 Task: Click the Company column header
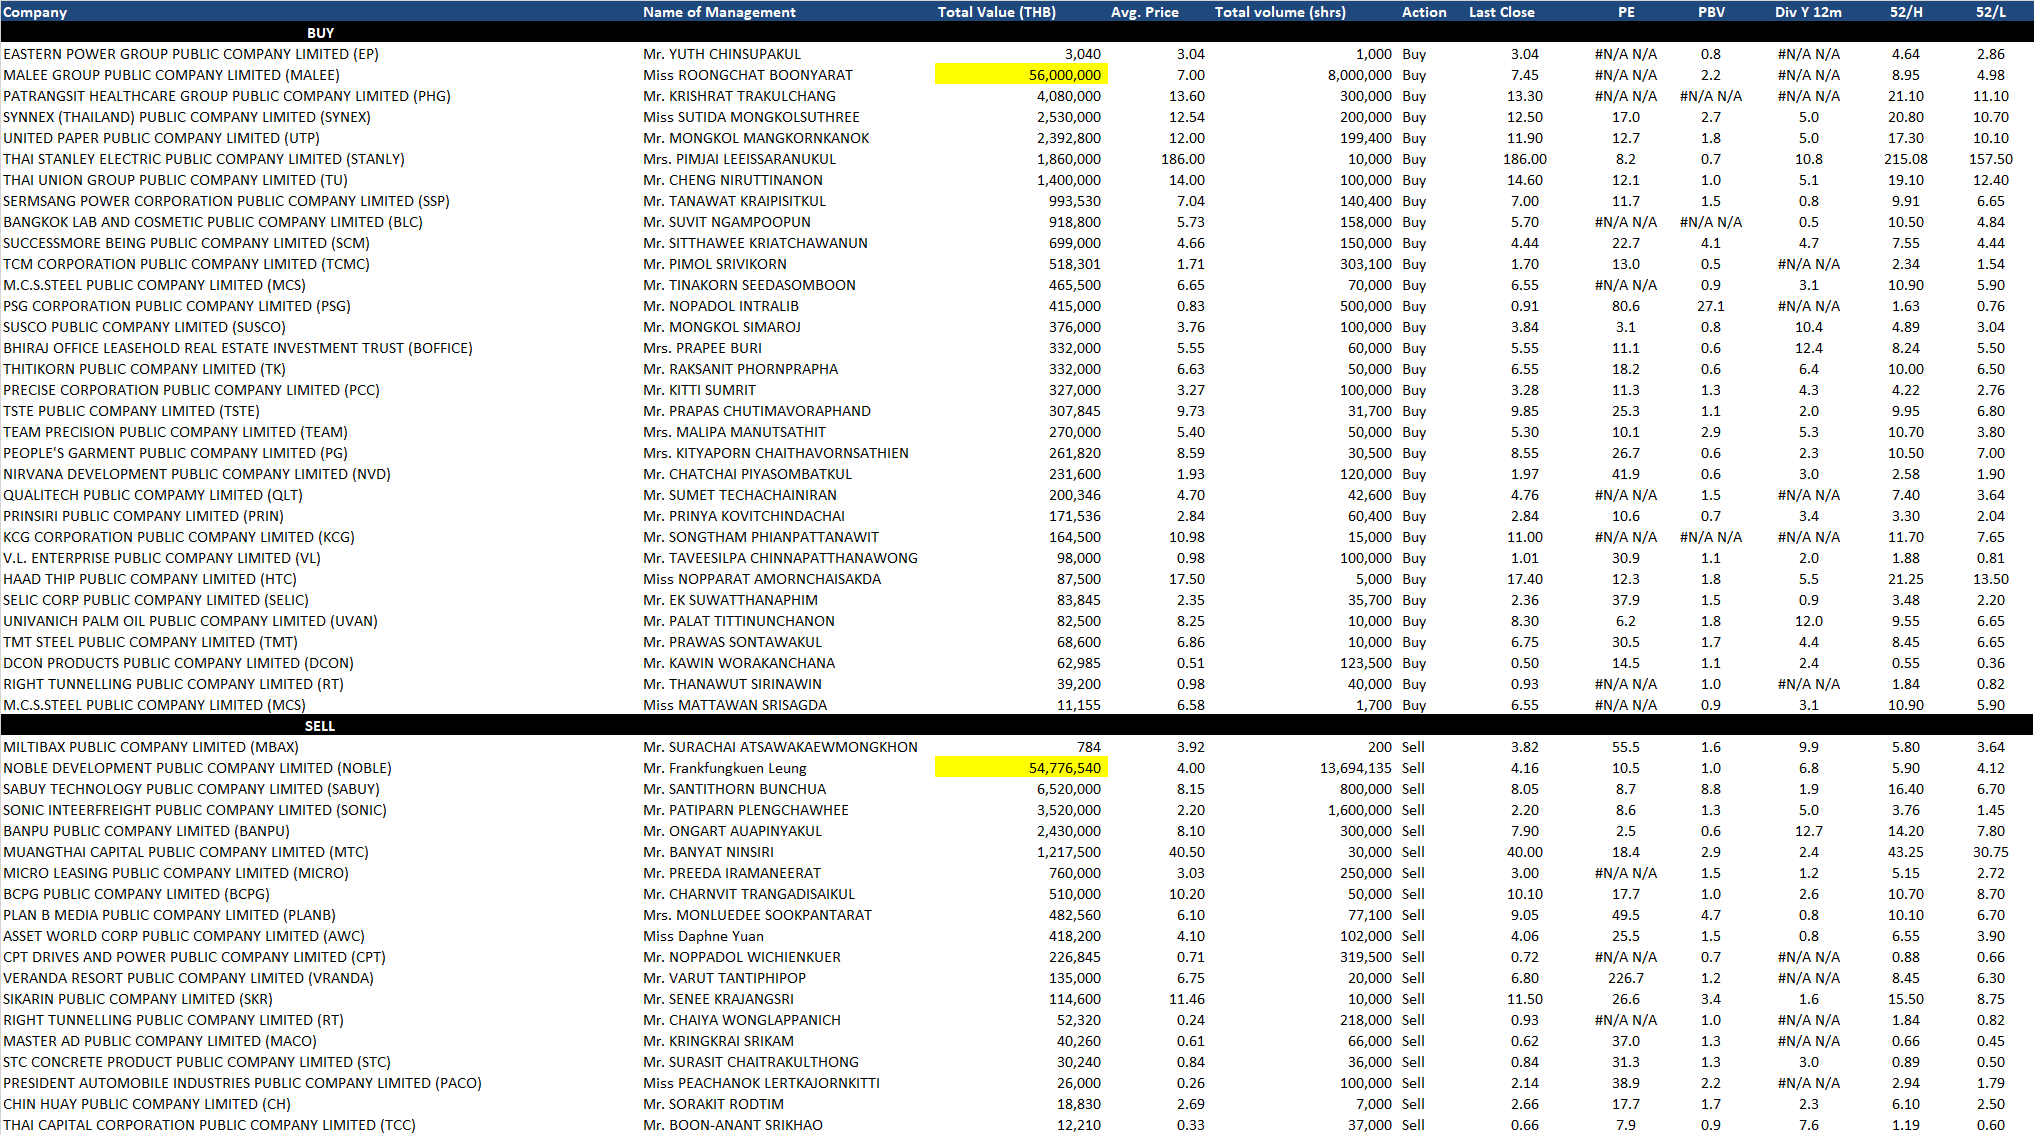pos(35,12)
